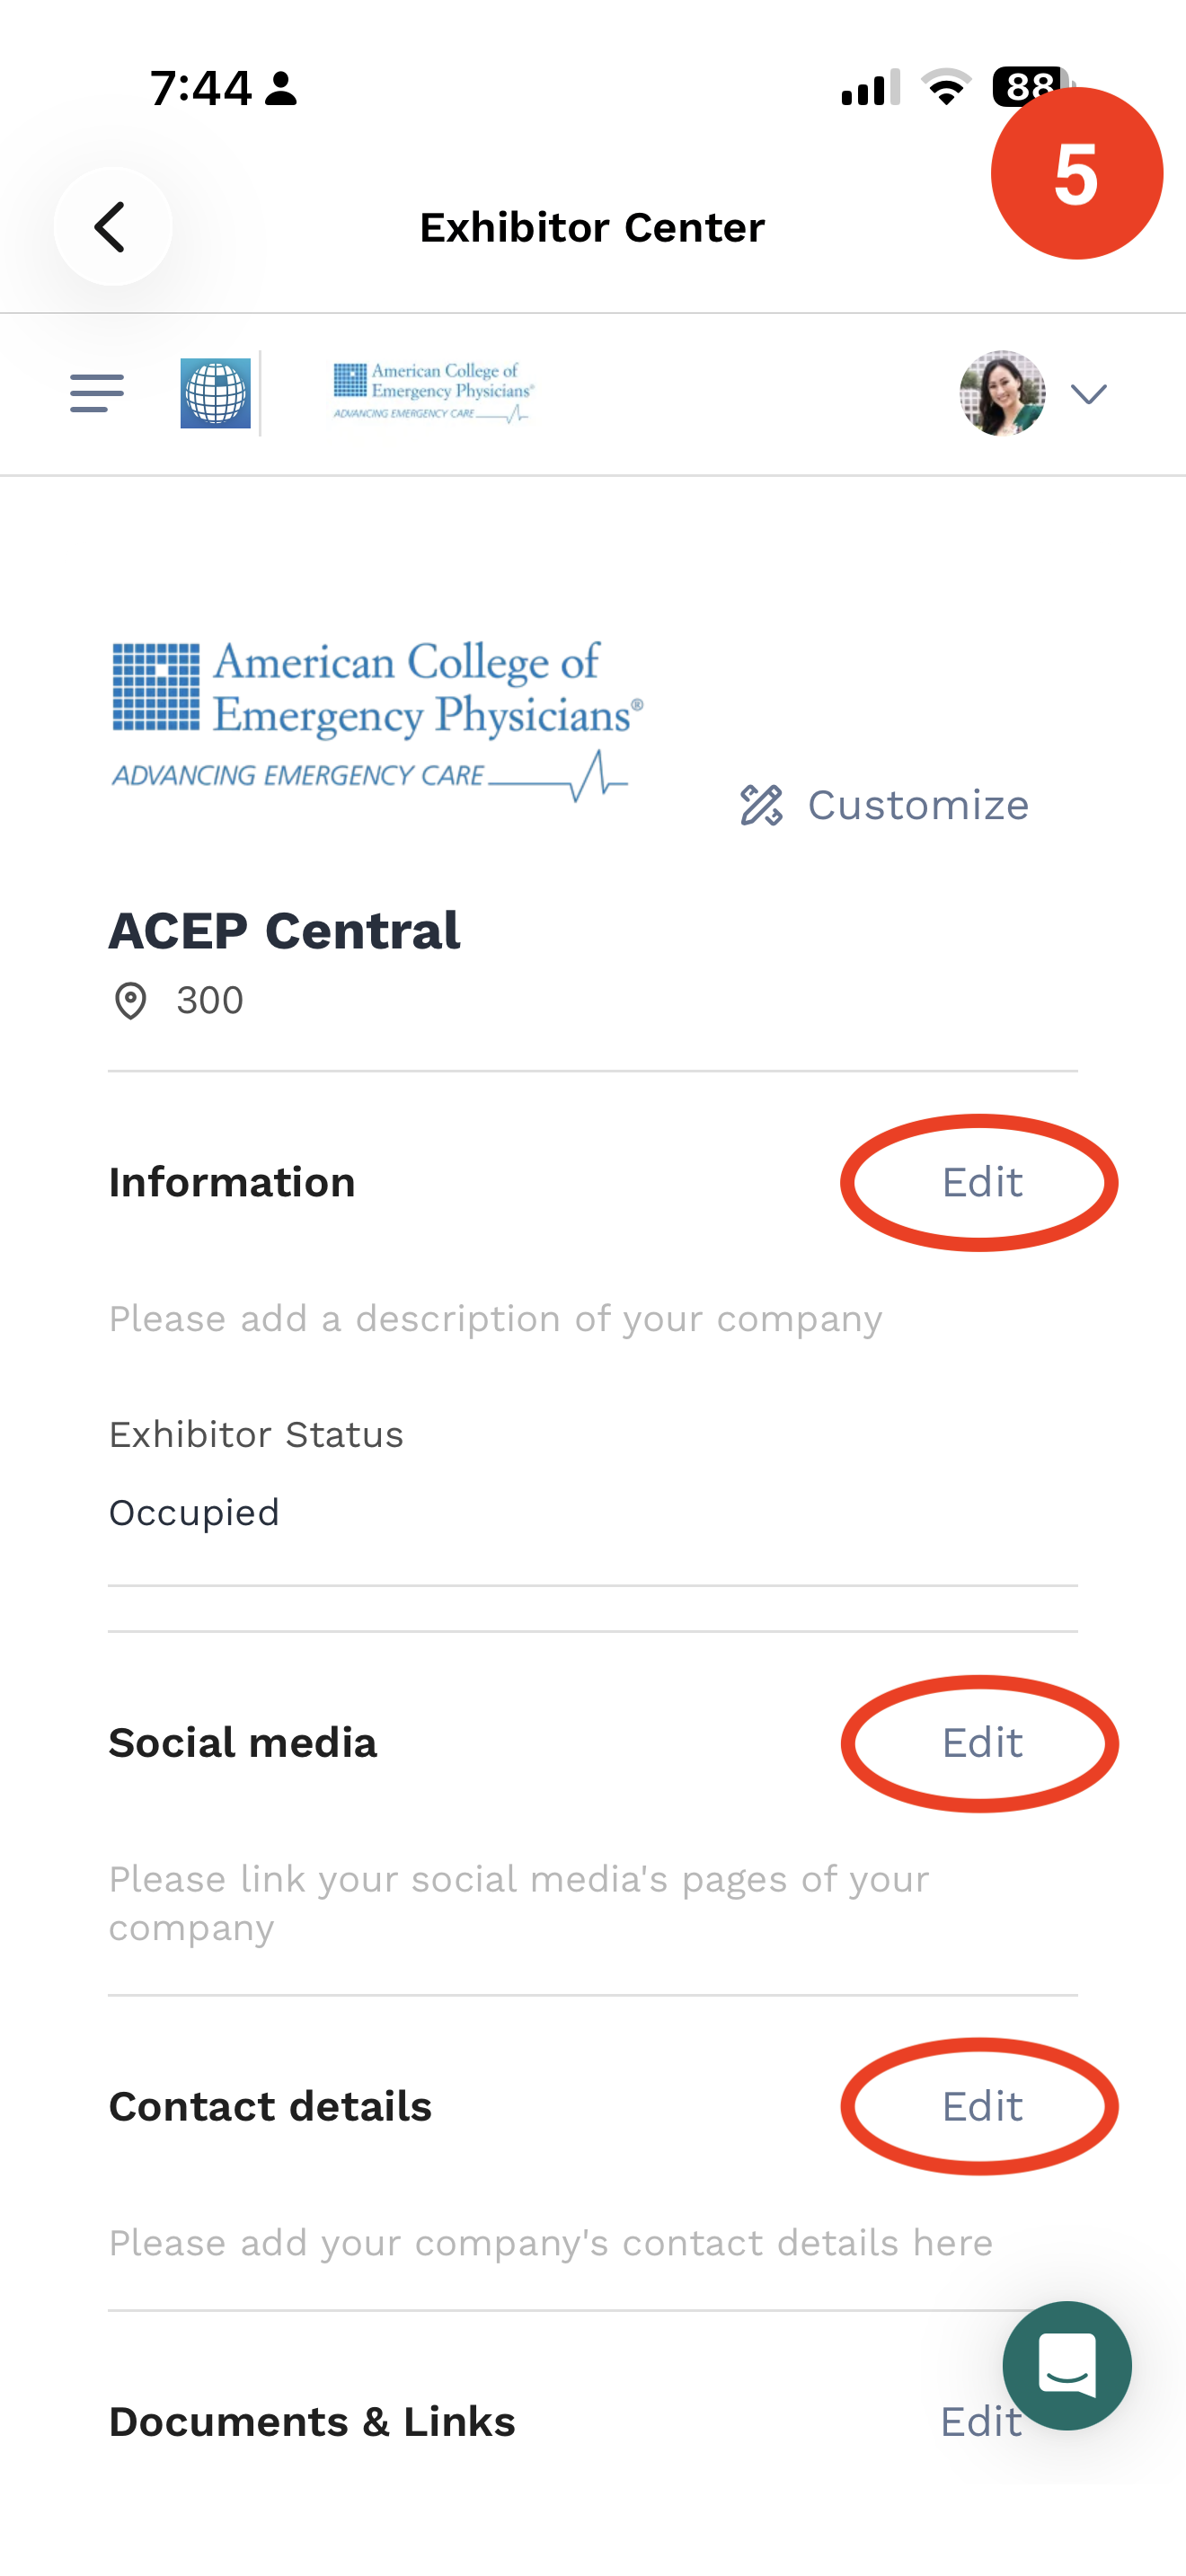Open the hamburger menu icon
Viewport: 1186px width, 2576px height.
(97, 393)
